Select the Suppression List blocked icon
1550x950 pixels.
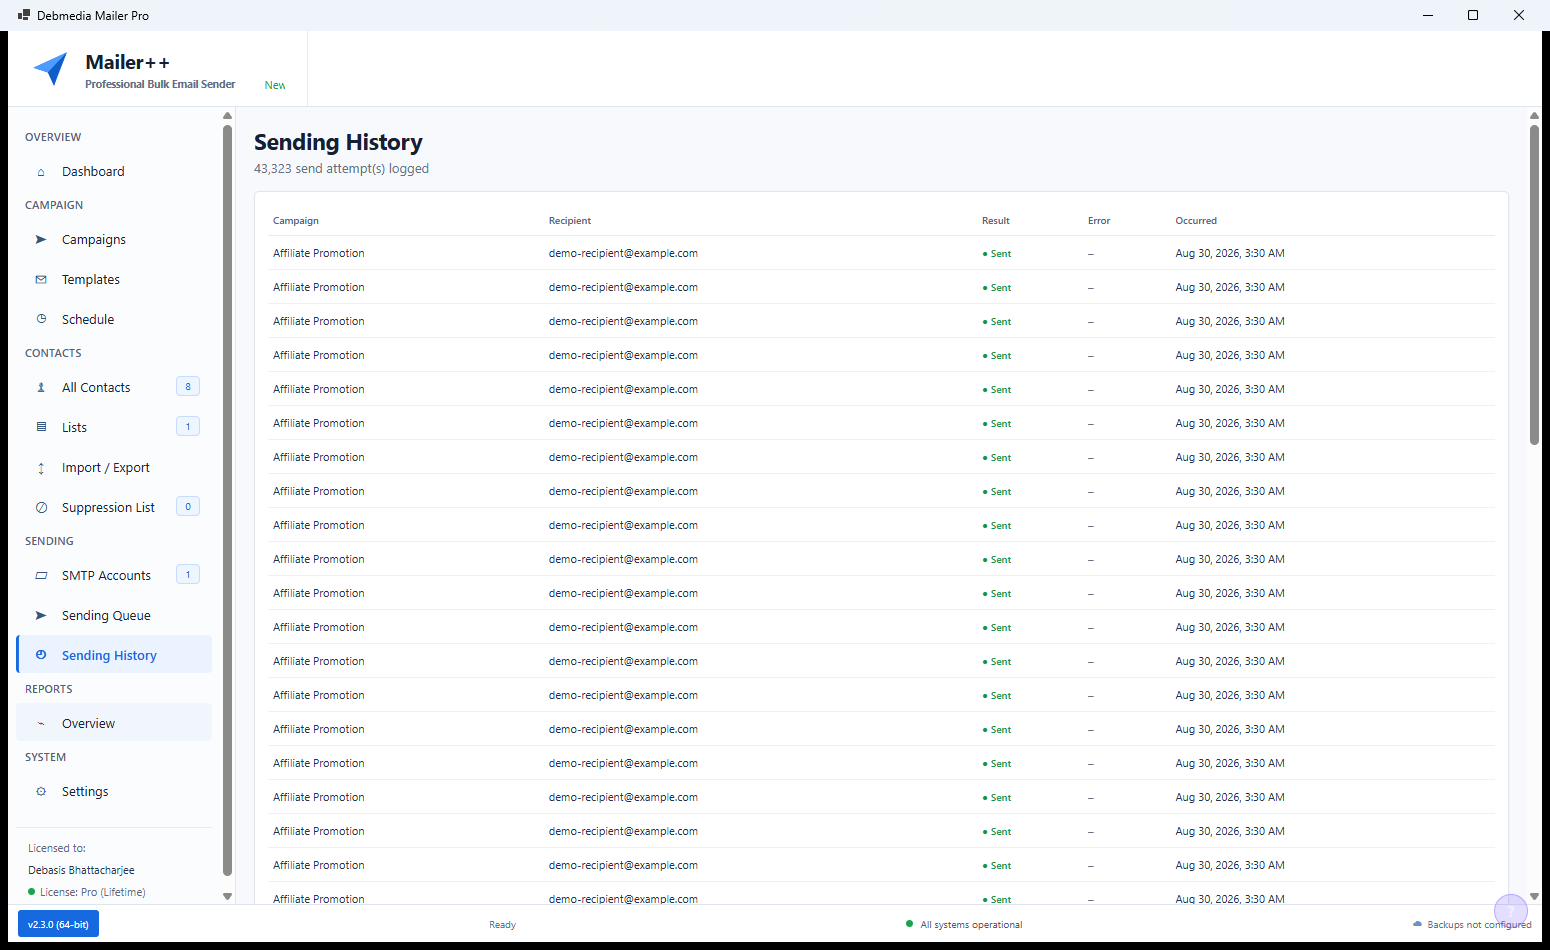(41, 508)
